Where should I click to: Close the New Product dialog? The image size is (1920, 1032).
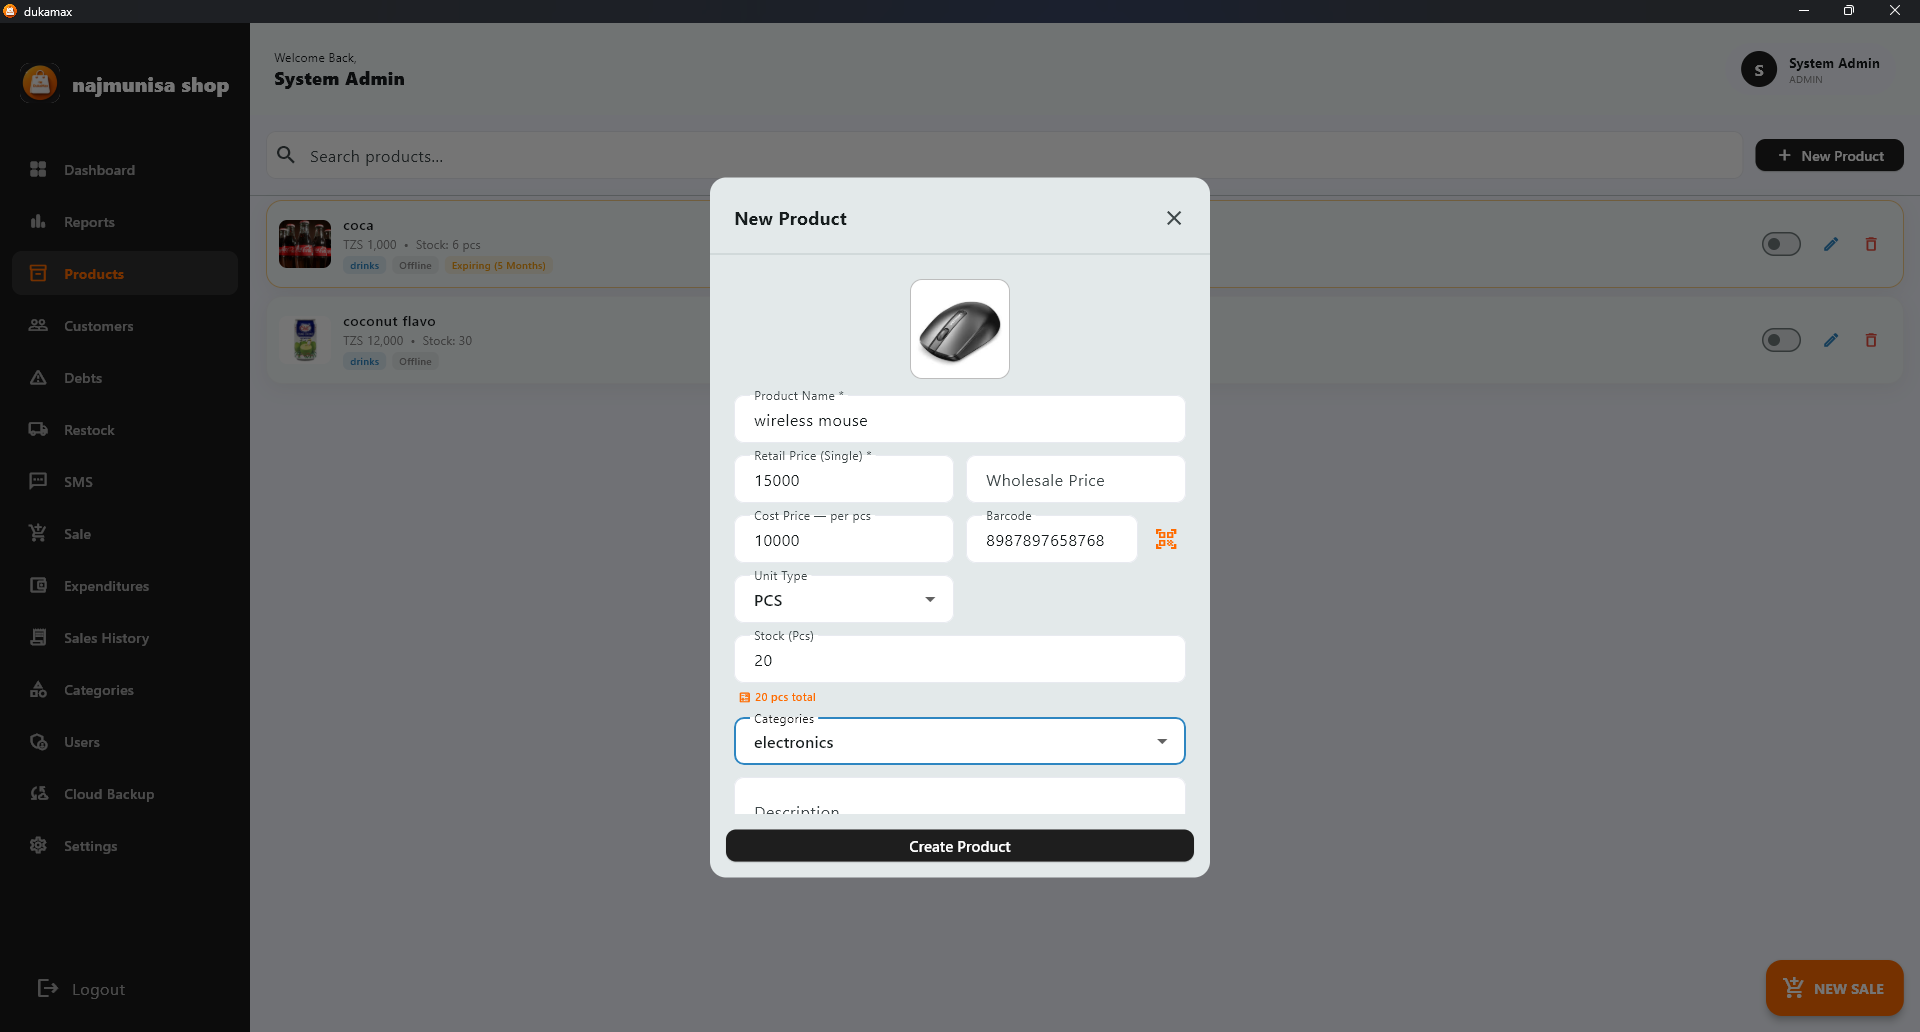pos(1174,218)
